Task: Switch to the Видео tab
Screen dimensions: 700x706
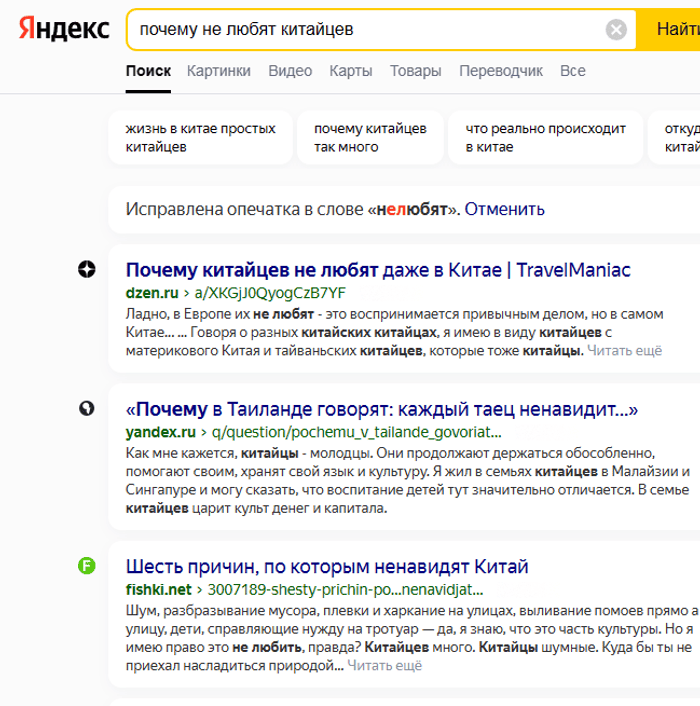Action: tap(290, 71)
